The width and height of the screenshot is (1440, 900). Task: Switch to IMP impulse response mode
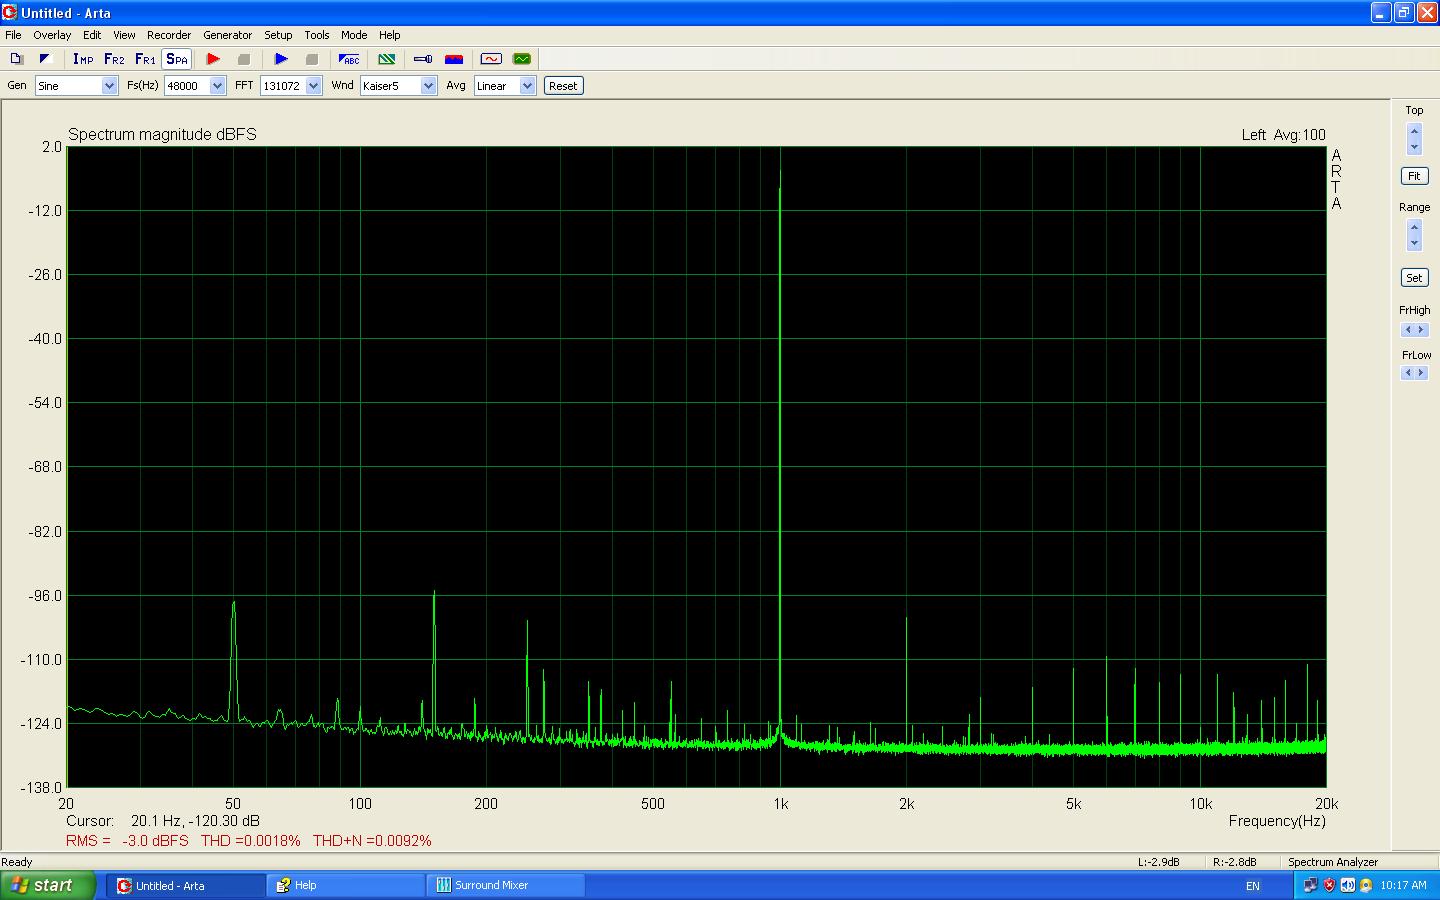point(83,59)
